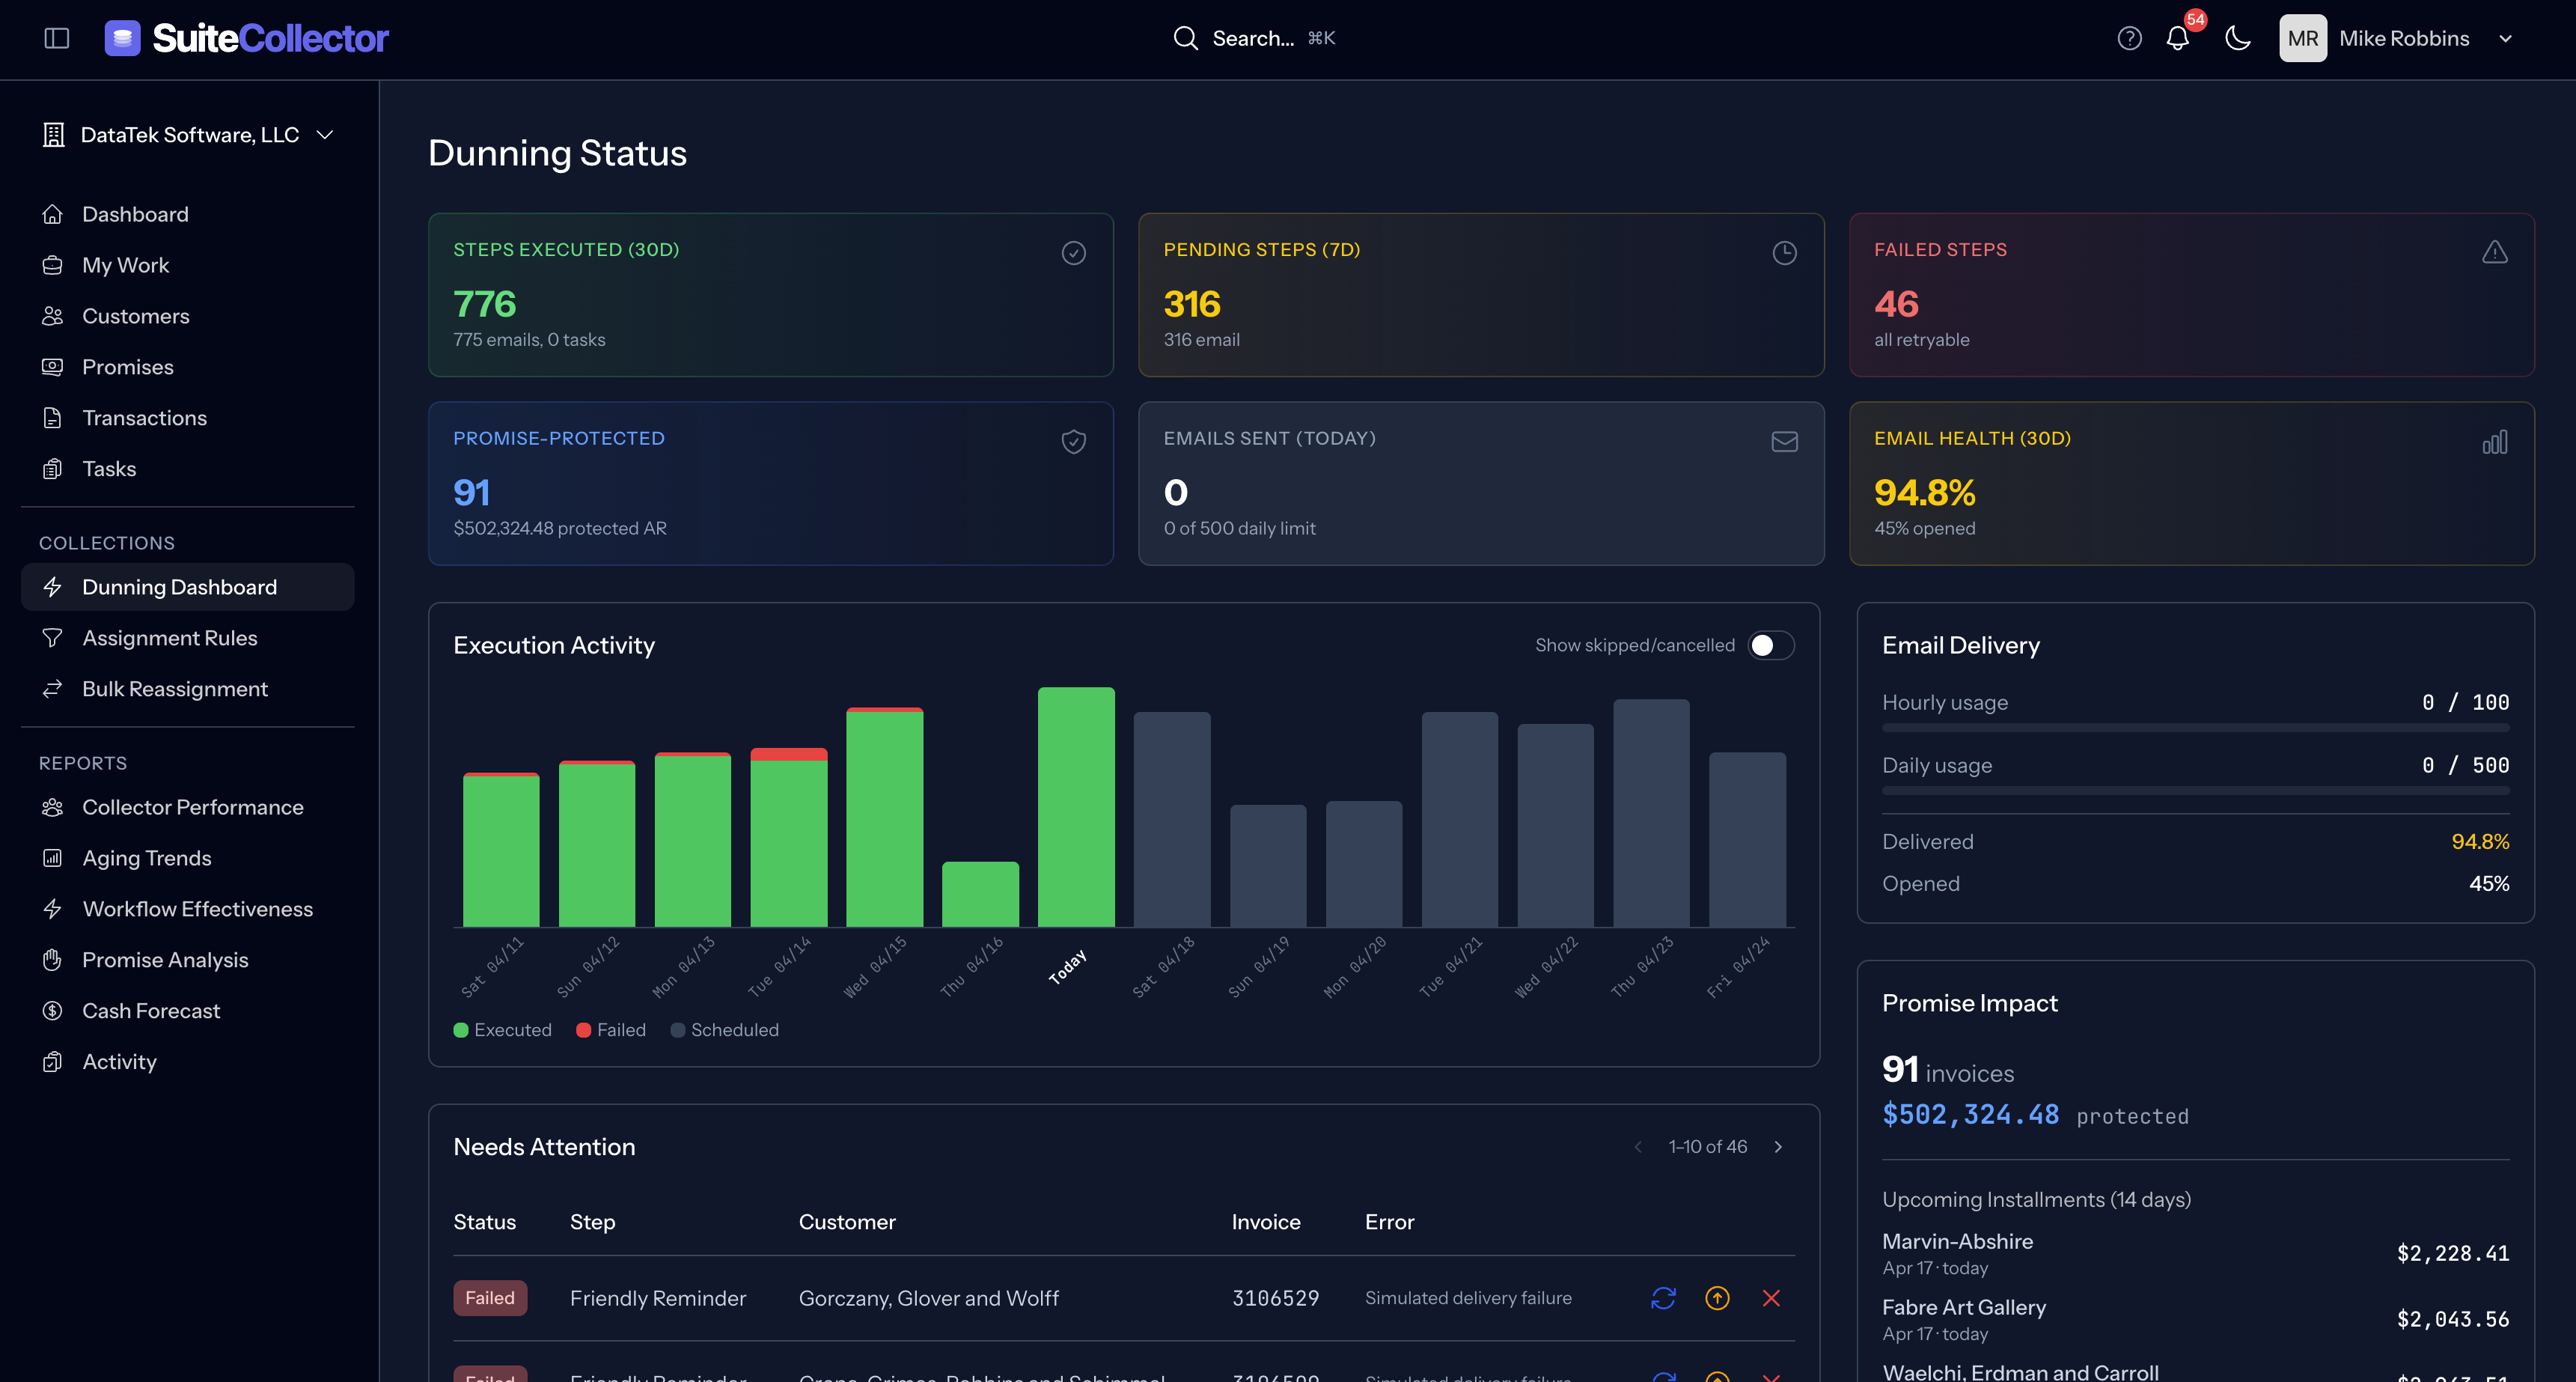Open the Customers section
Image resolution: width=2576 pixels, height=1382 pixels.
136,316
